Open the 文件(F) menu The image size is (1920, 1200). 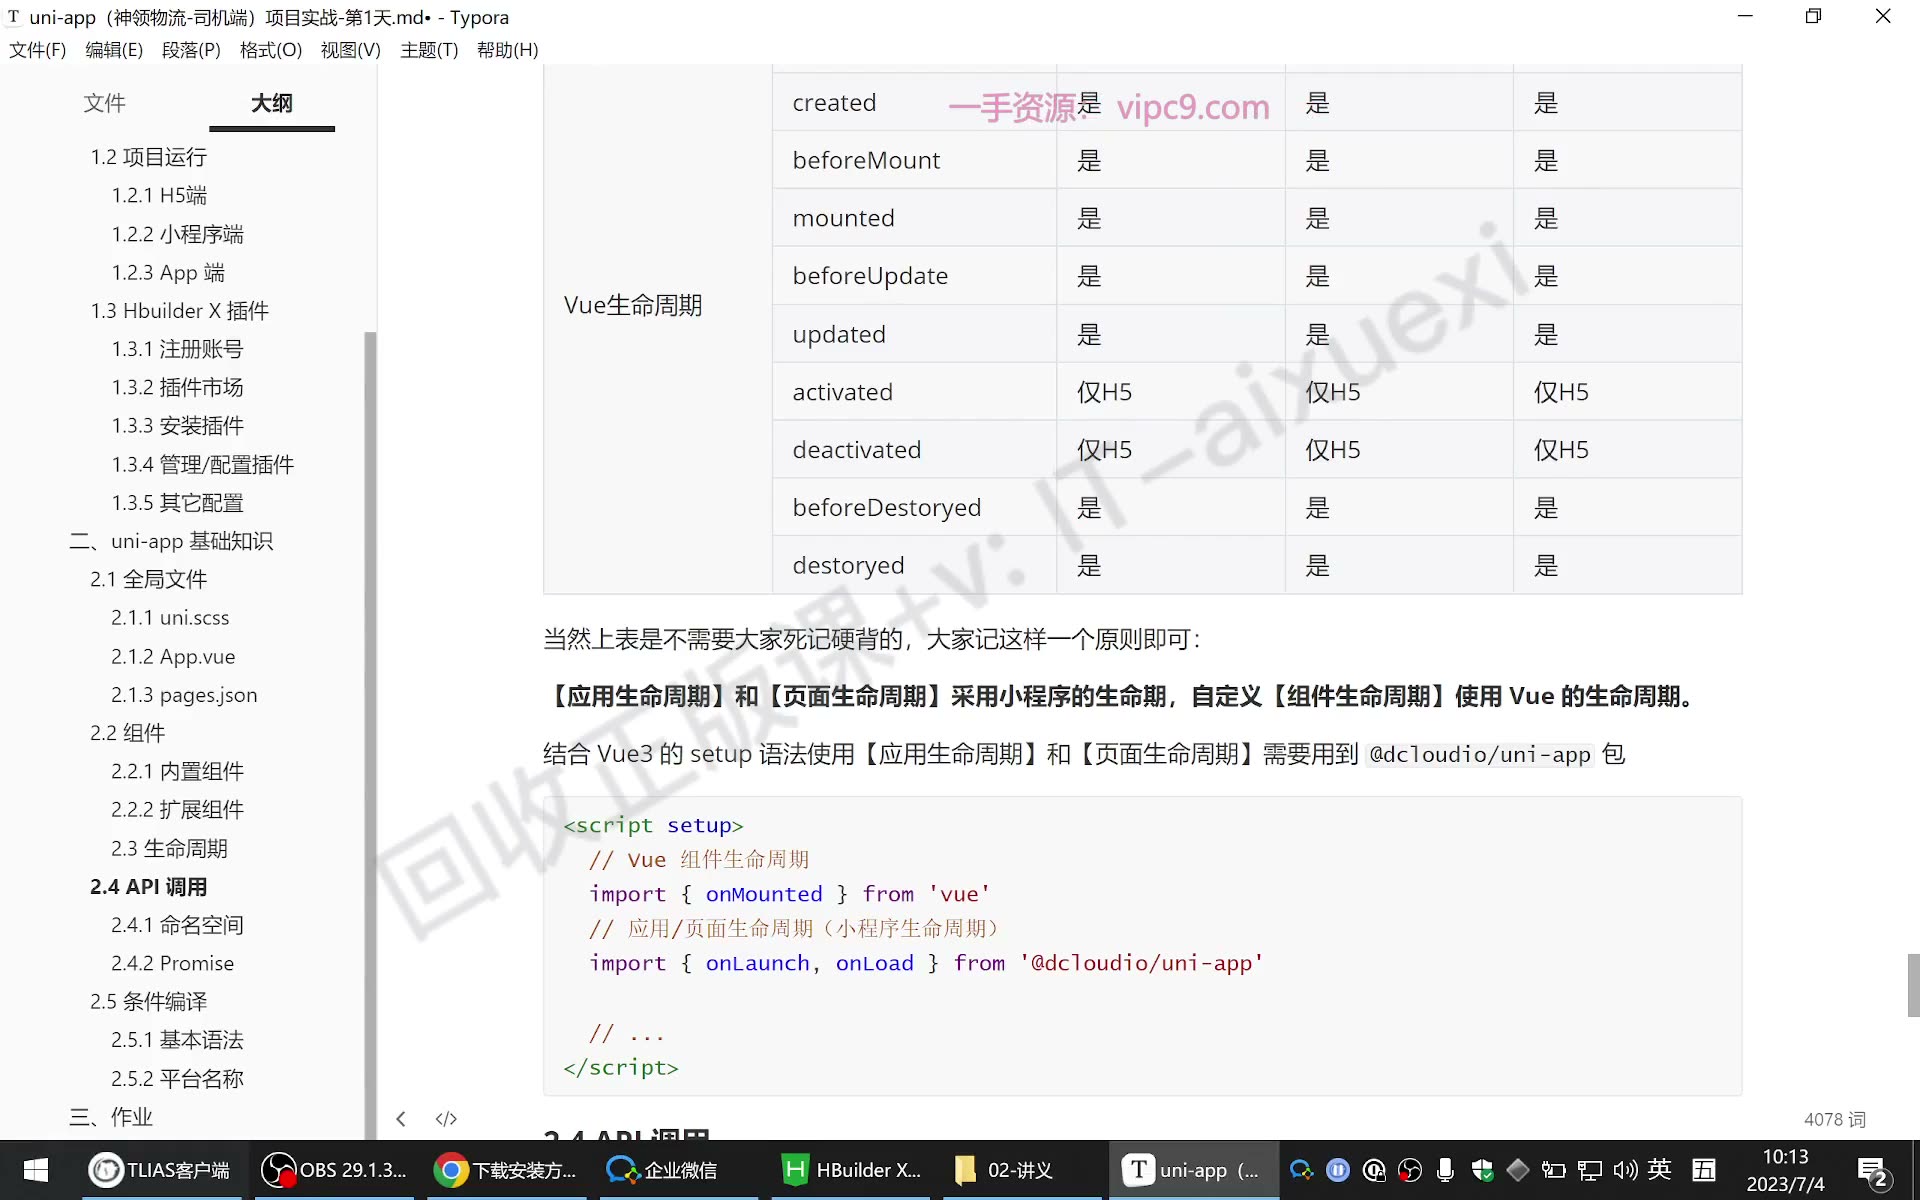click(37, 50)
